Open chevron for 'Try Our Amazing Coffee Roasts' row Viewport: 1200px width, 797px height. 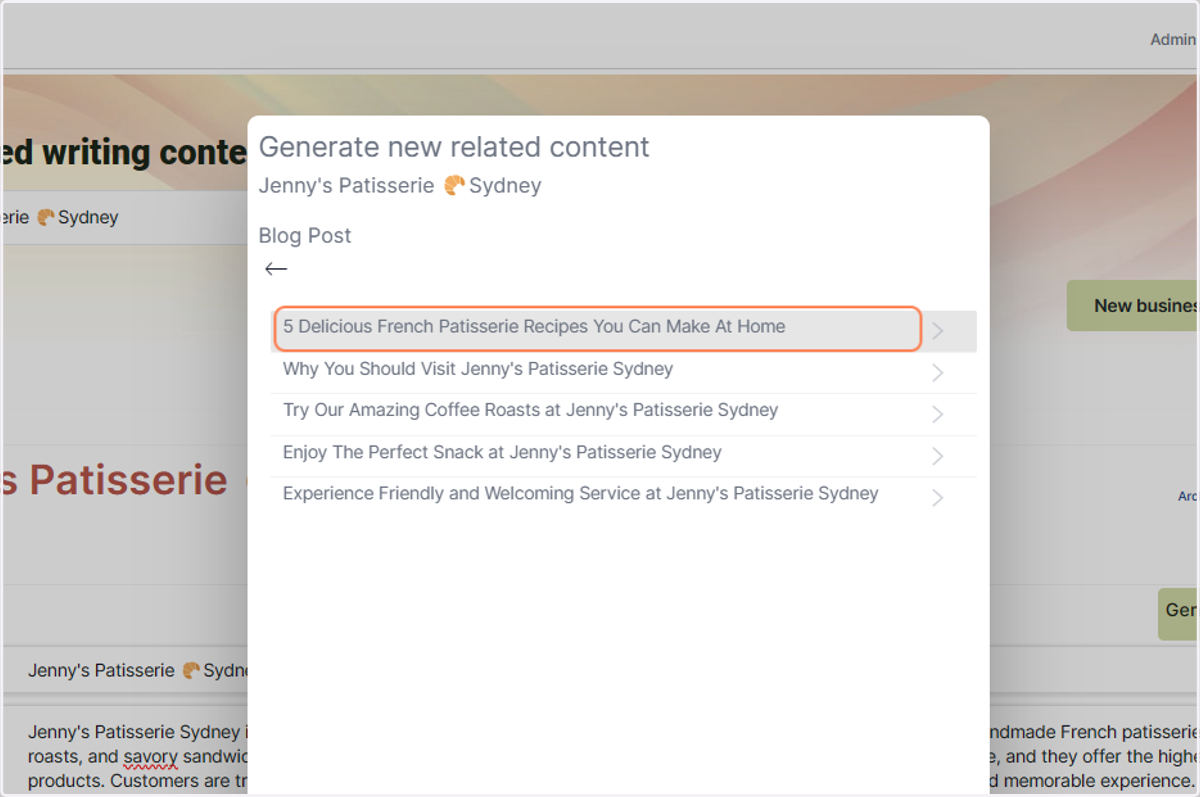click(937, 415)
